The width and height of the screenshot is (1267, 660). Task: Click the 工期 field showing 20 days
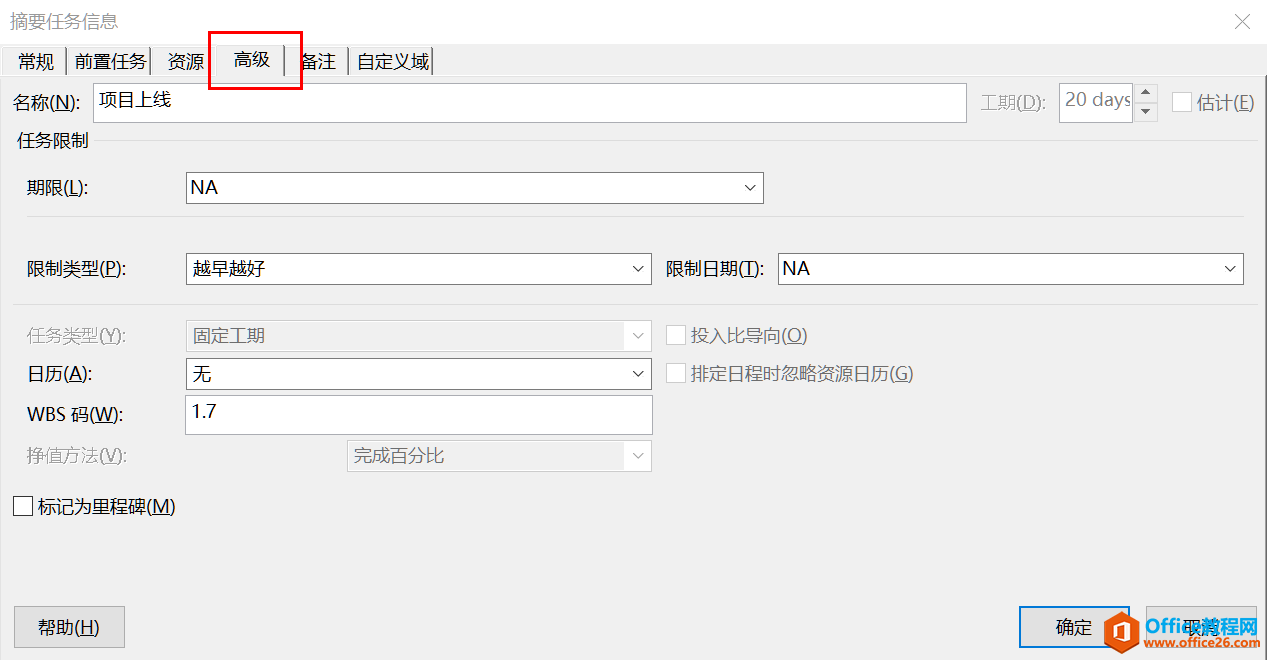[1097, 102]
